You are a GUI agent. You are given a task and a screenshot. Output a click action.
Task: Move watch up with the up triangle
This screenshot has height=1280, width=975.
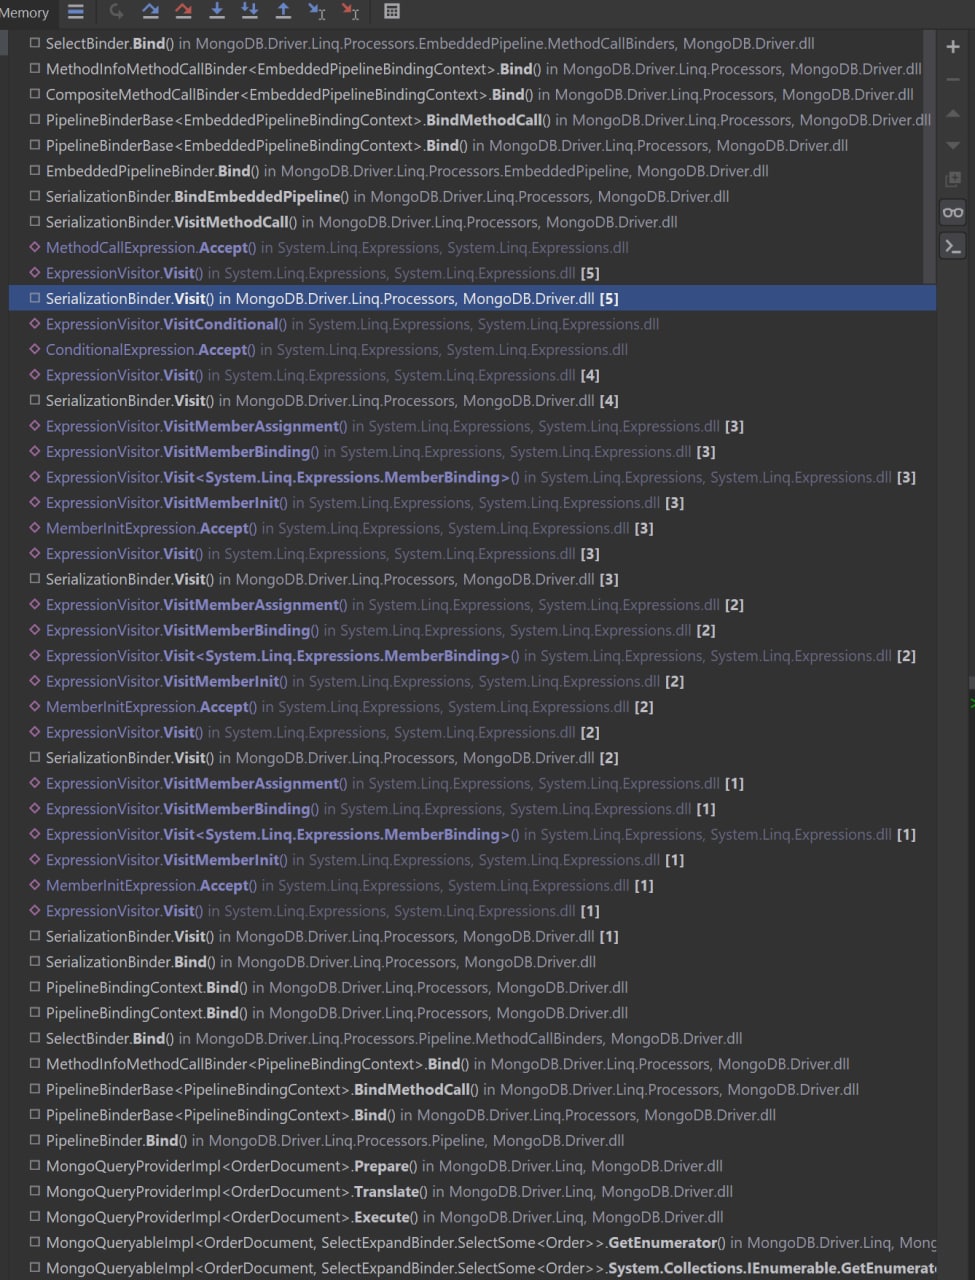click(953, 113)
